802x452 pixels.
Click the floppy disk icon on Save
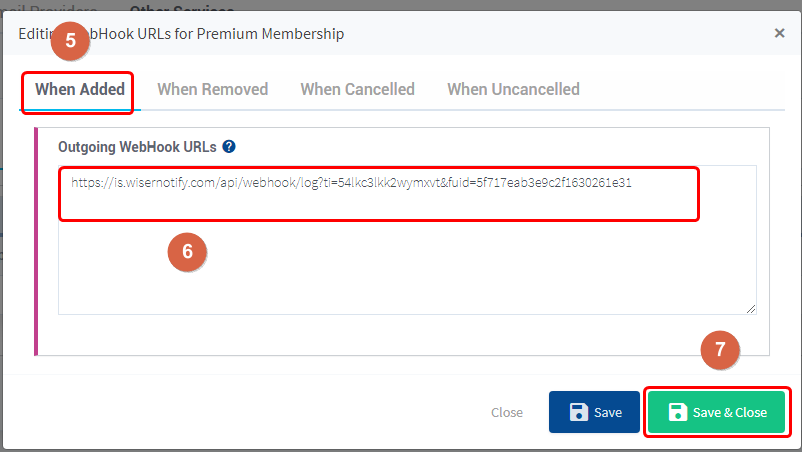(x=578, y=412)
